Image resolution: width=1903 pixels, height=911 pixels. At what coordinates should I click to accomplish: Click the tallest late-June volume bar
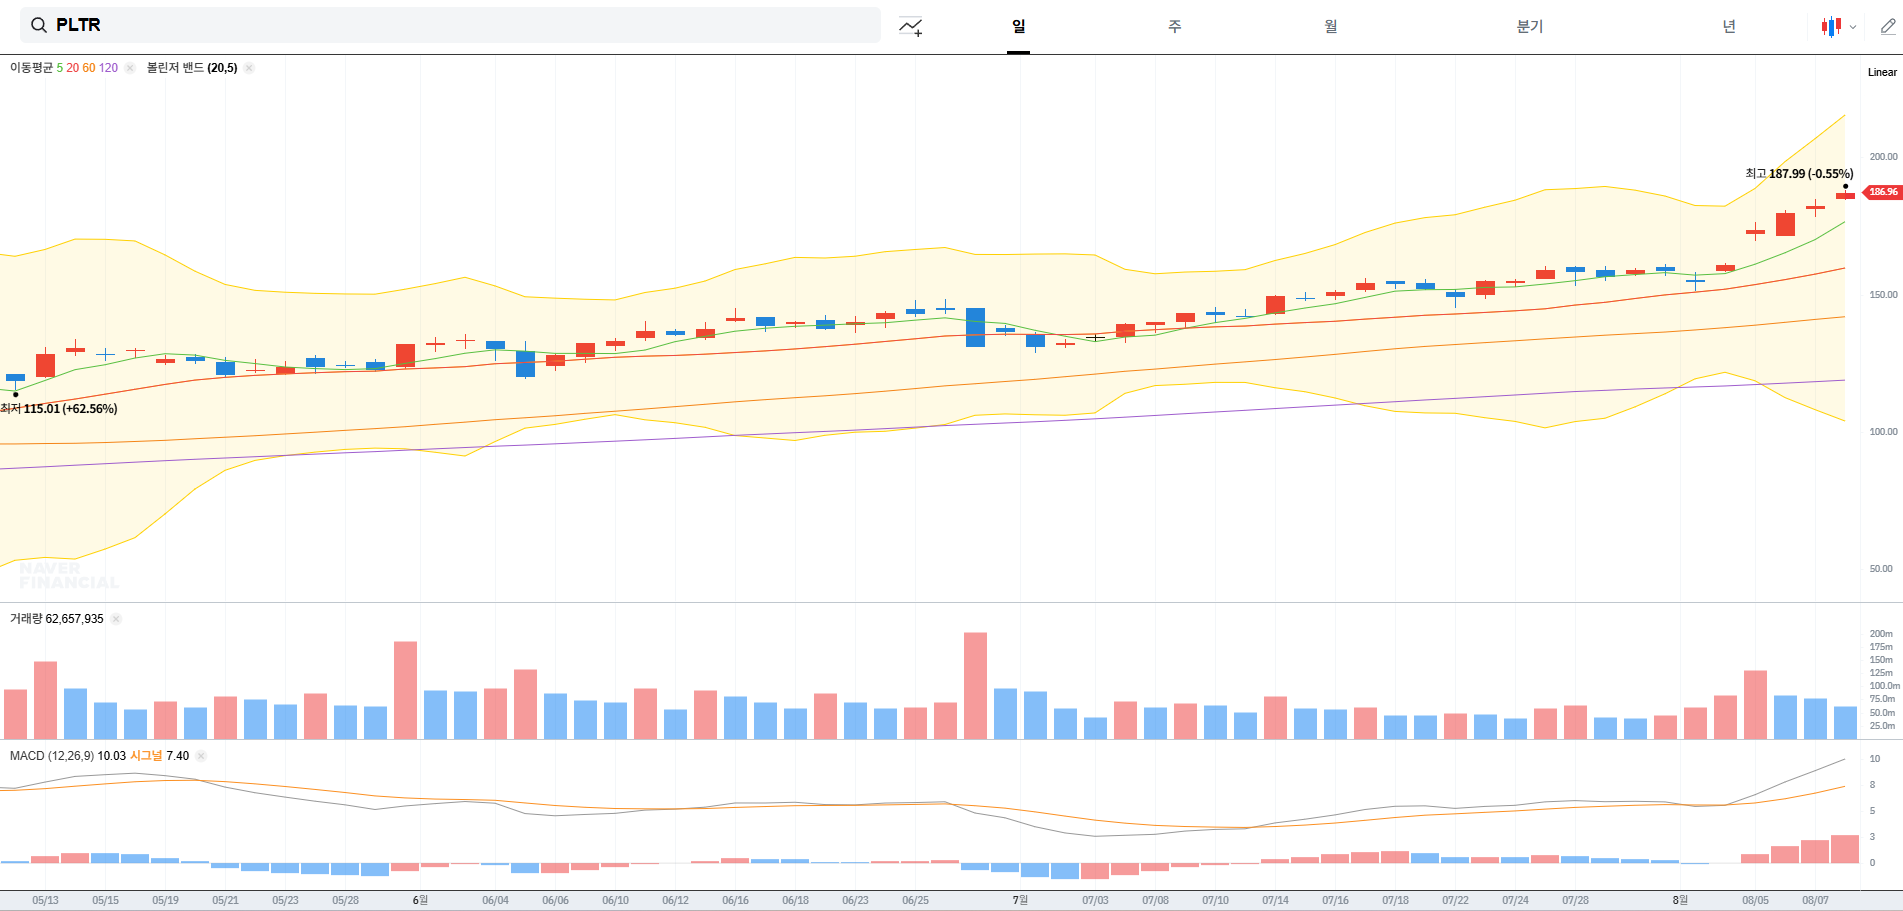click(x=975, y=686)
